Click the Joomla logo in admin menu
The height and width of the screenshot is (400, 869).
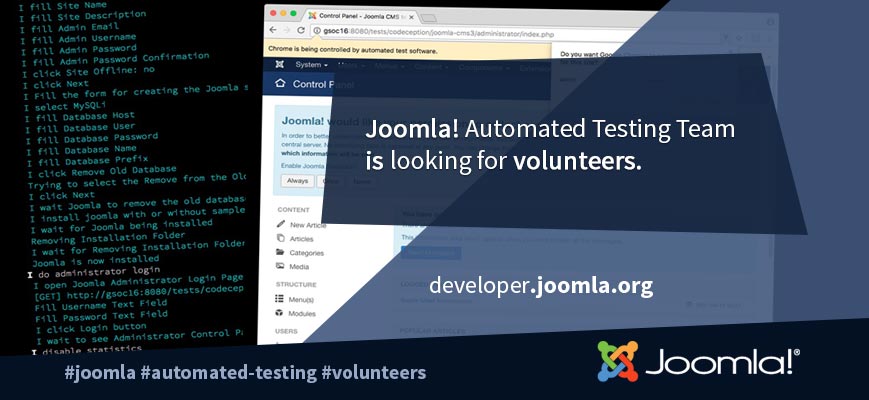[x=280, y=64]
